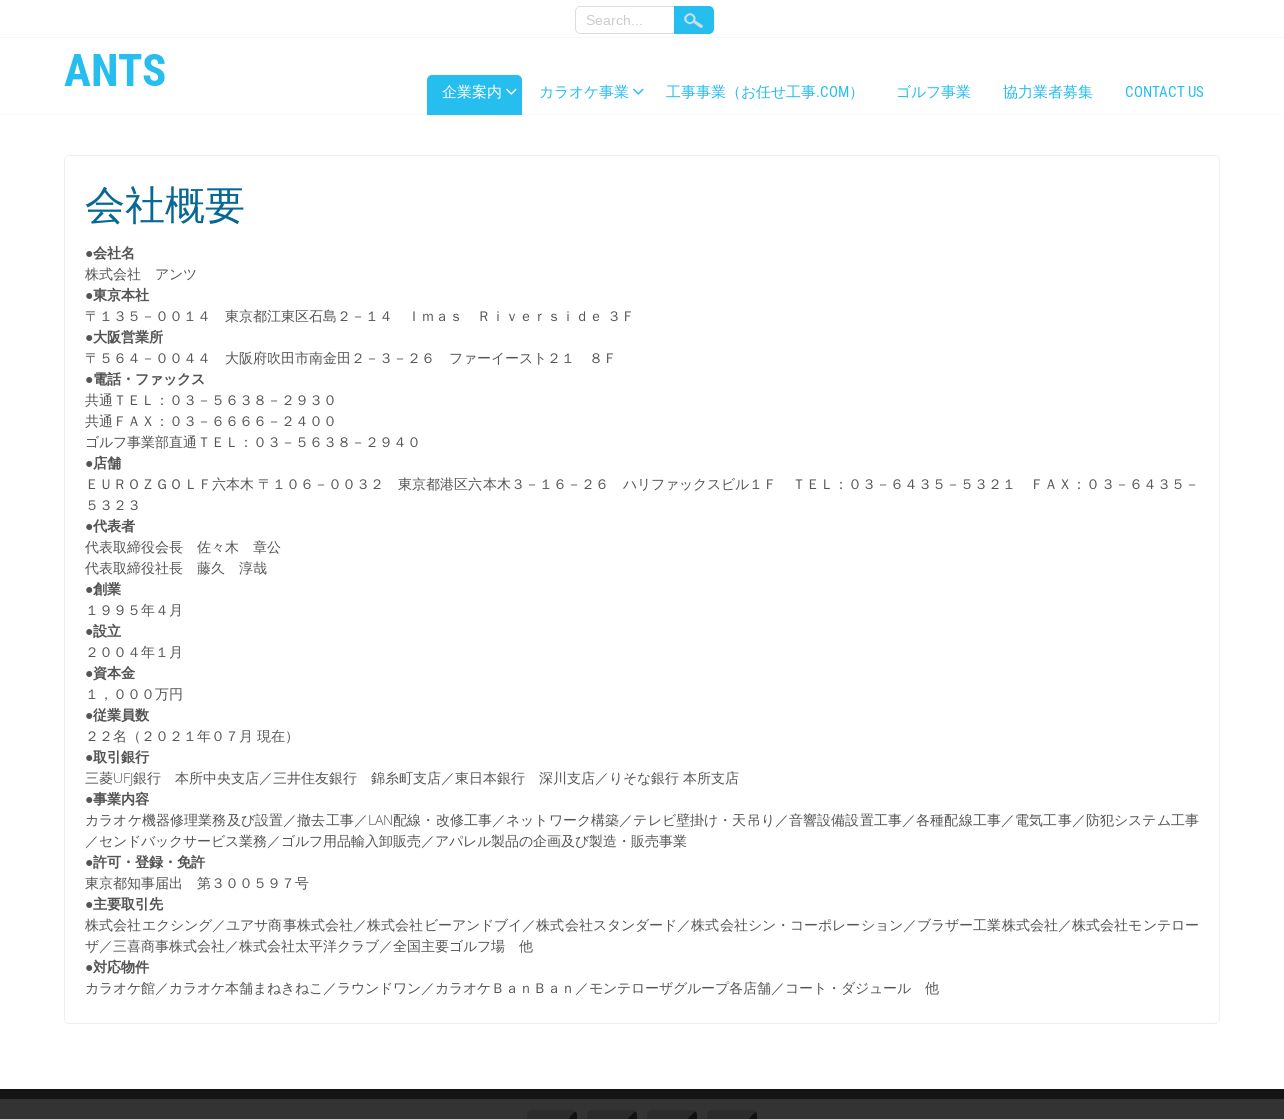
Task: Expand the 企業案内 dropdown menu
Action: [474, 93]
